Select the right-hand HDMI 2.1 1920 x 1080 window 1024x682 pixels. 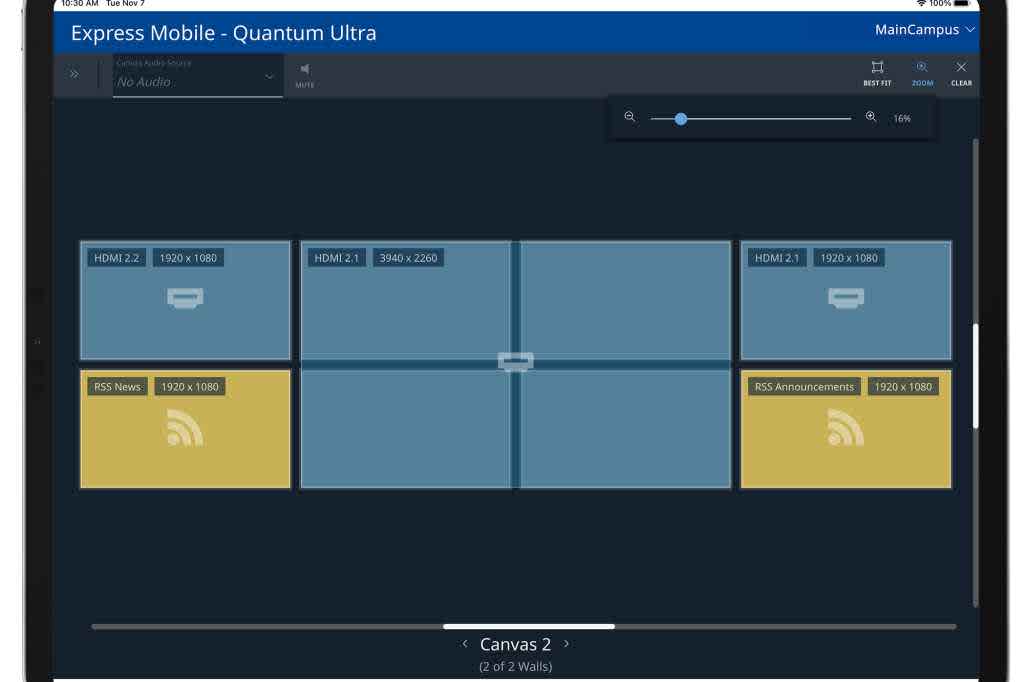point(846,300)
